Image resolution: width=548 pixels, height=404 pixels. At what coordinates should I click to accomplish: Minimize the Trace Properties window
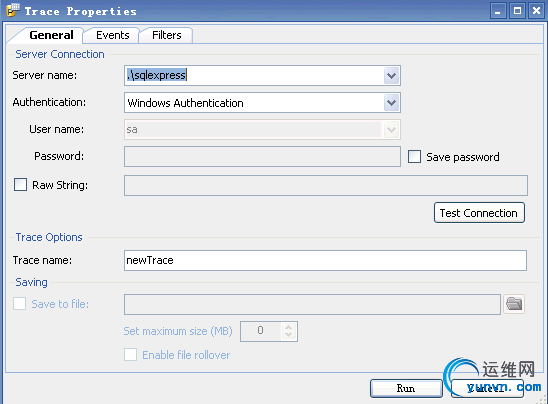click(498, 11)
